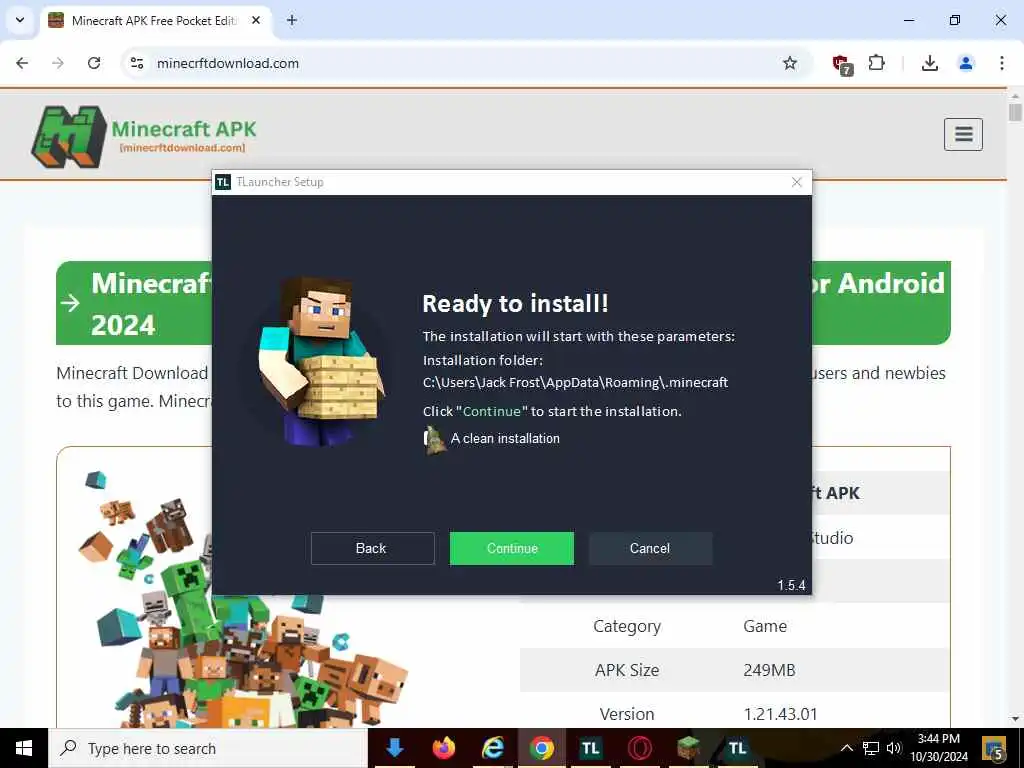Click the '249MB' APK size value

coord(769,671)
